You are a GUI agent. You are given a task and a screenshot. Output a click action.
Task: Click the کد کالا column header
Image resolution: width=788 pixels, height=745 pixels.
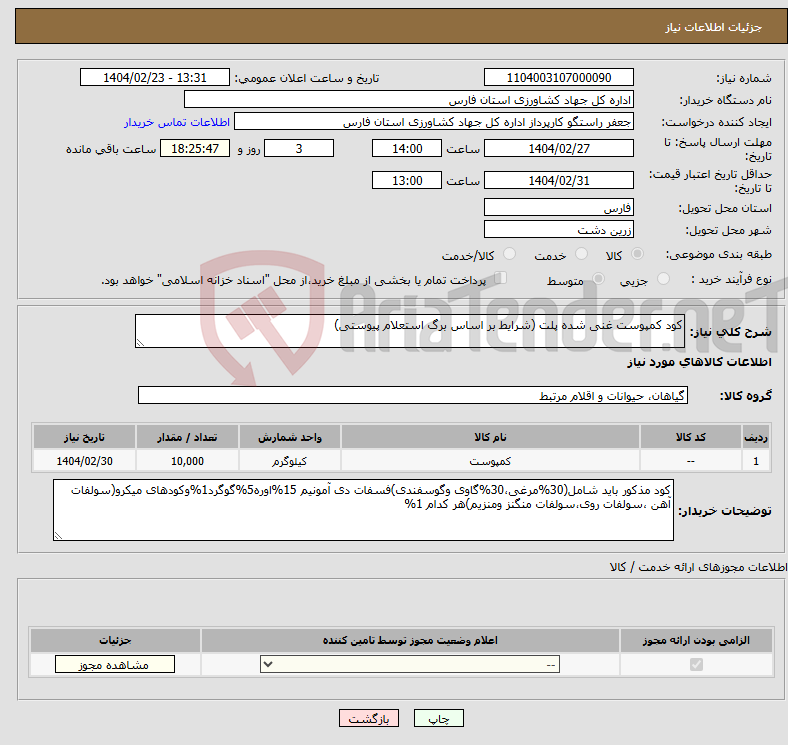[x=691, y=437]
